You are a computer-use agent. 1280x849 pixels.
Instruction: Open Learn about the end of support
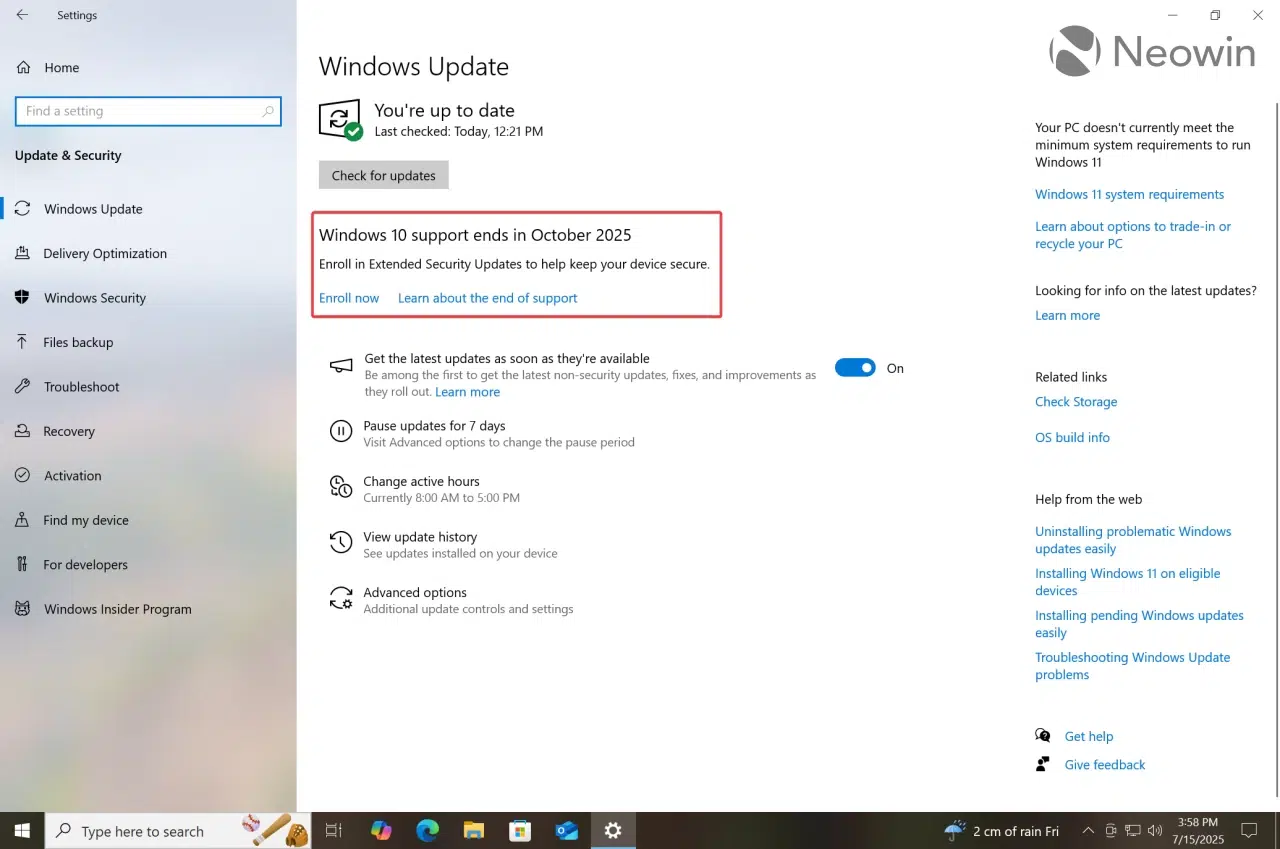[487, 298]
